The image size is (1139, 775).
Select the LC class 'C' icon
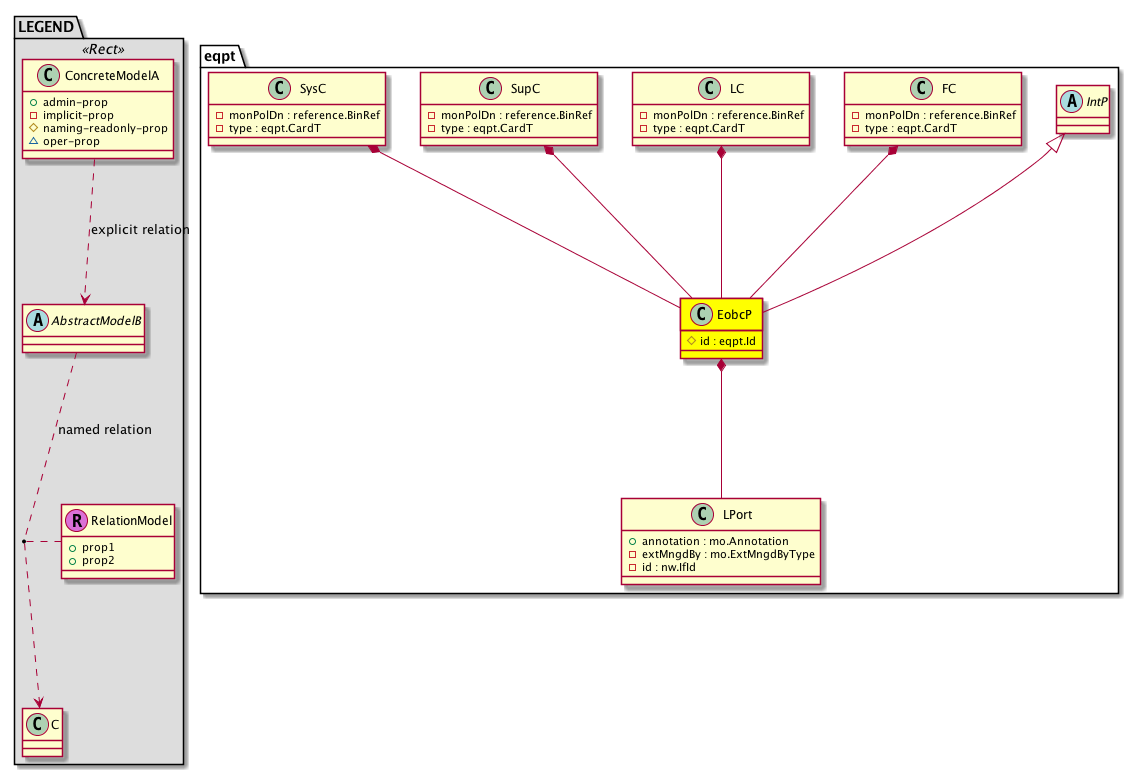pos(709,88)
